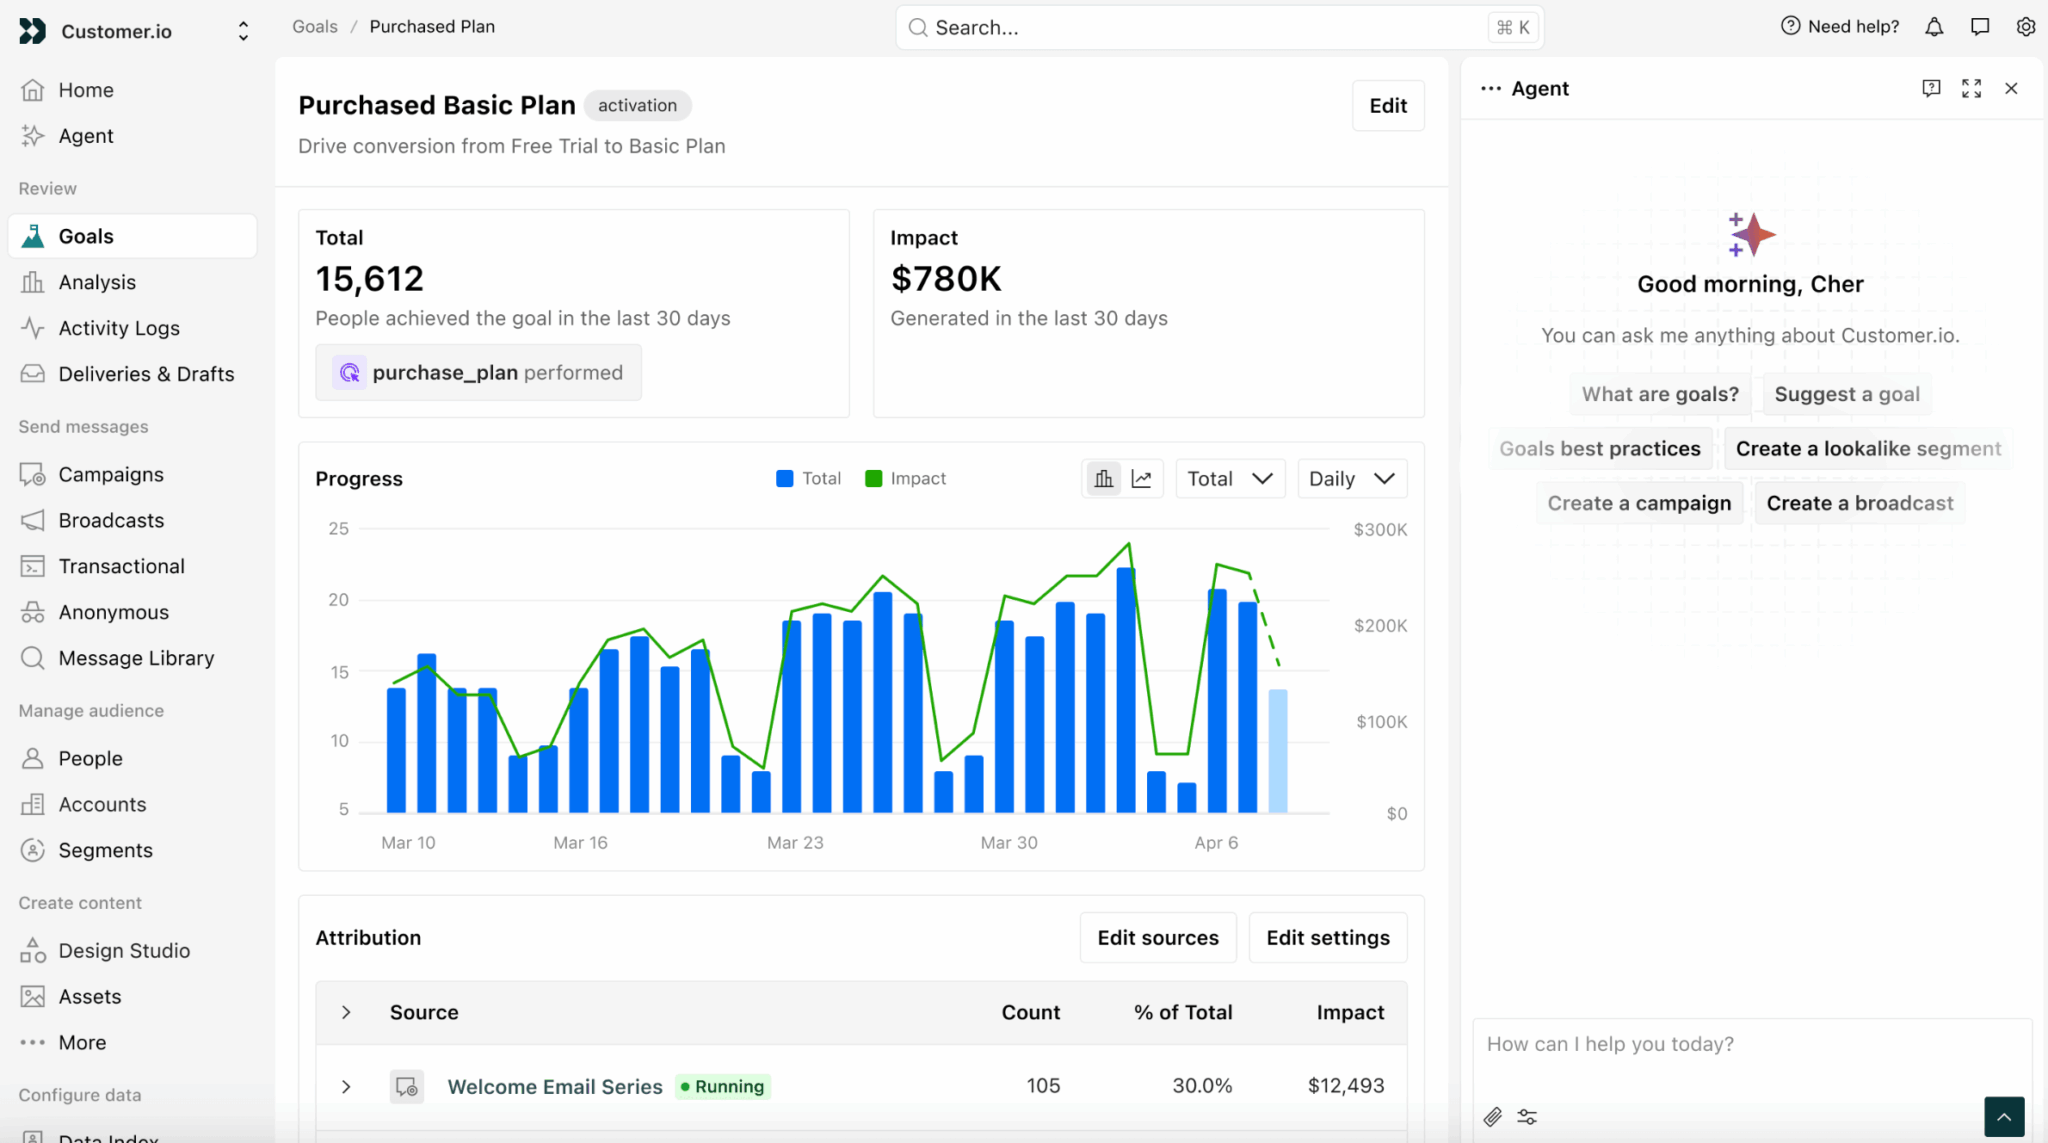The width and height of the screenshot is (2048, 1143).
Task: Close the Agent panel
Action: click(2011, 89)
